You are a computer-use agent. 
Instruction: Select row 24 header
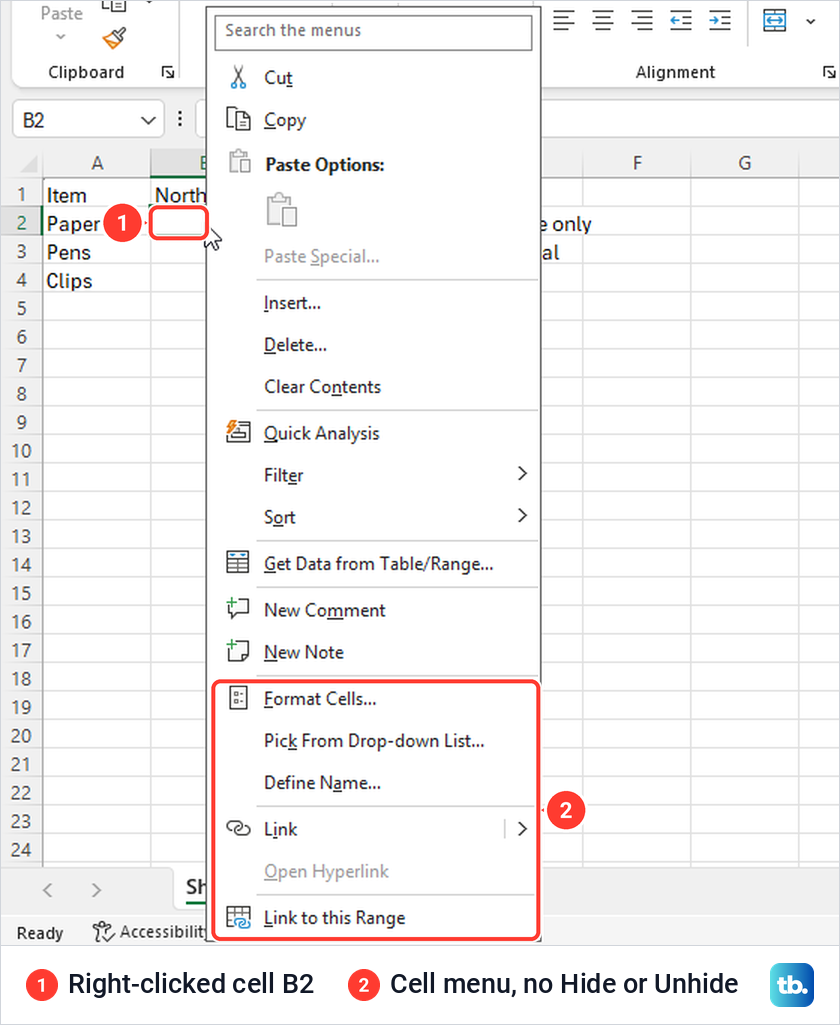click(22, 850)
